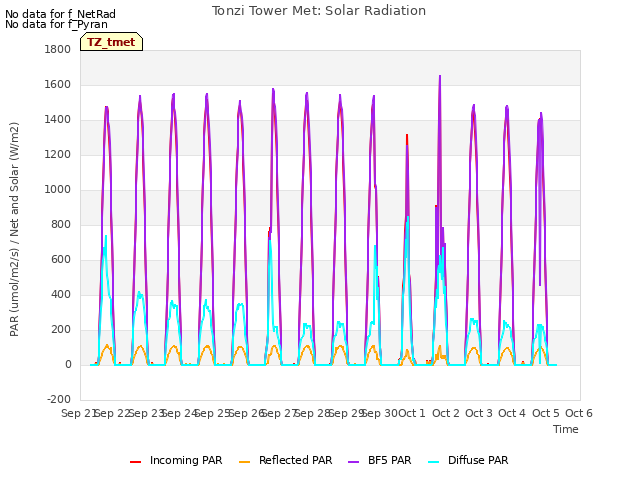
Task: Click the red Incoming PAR legend swatch
Action: (136, 462)
